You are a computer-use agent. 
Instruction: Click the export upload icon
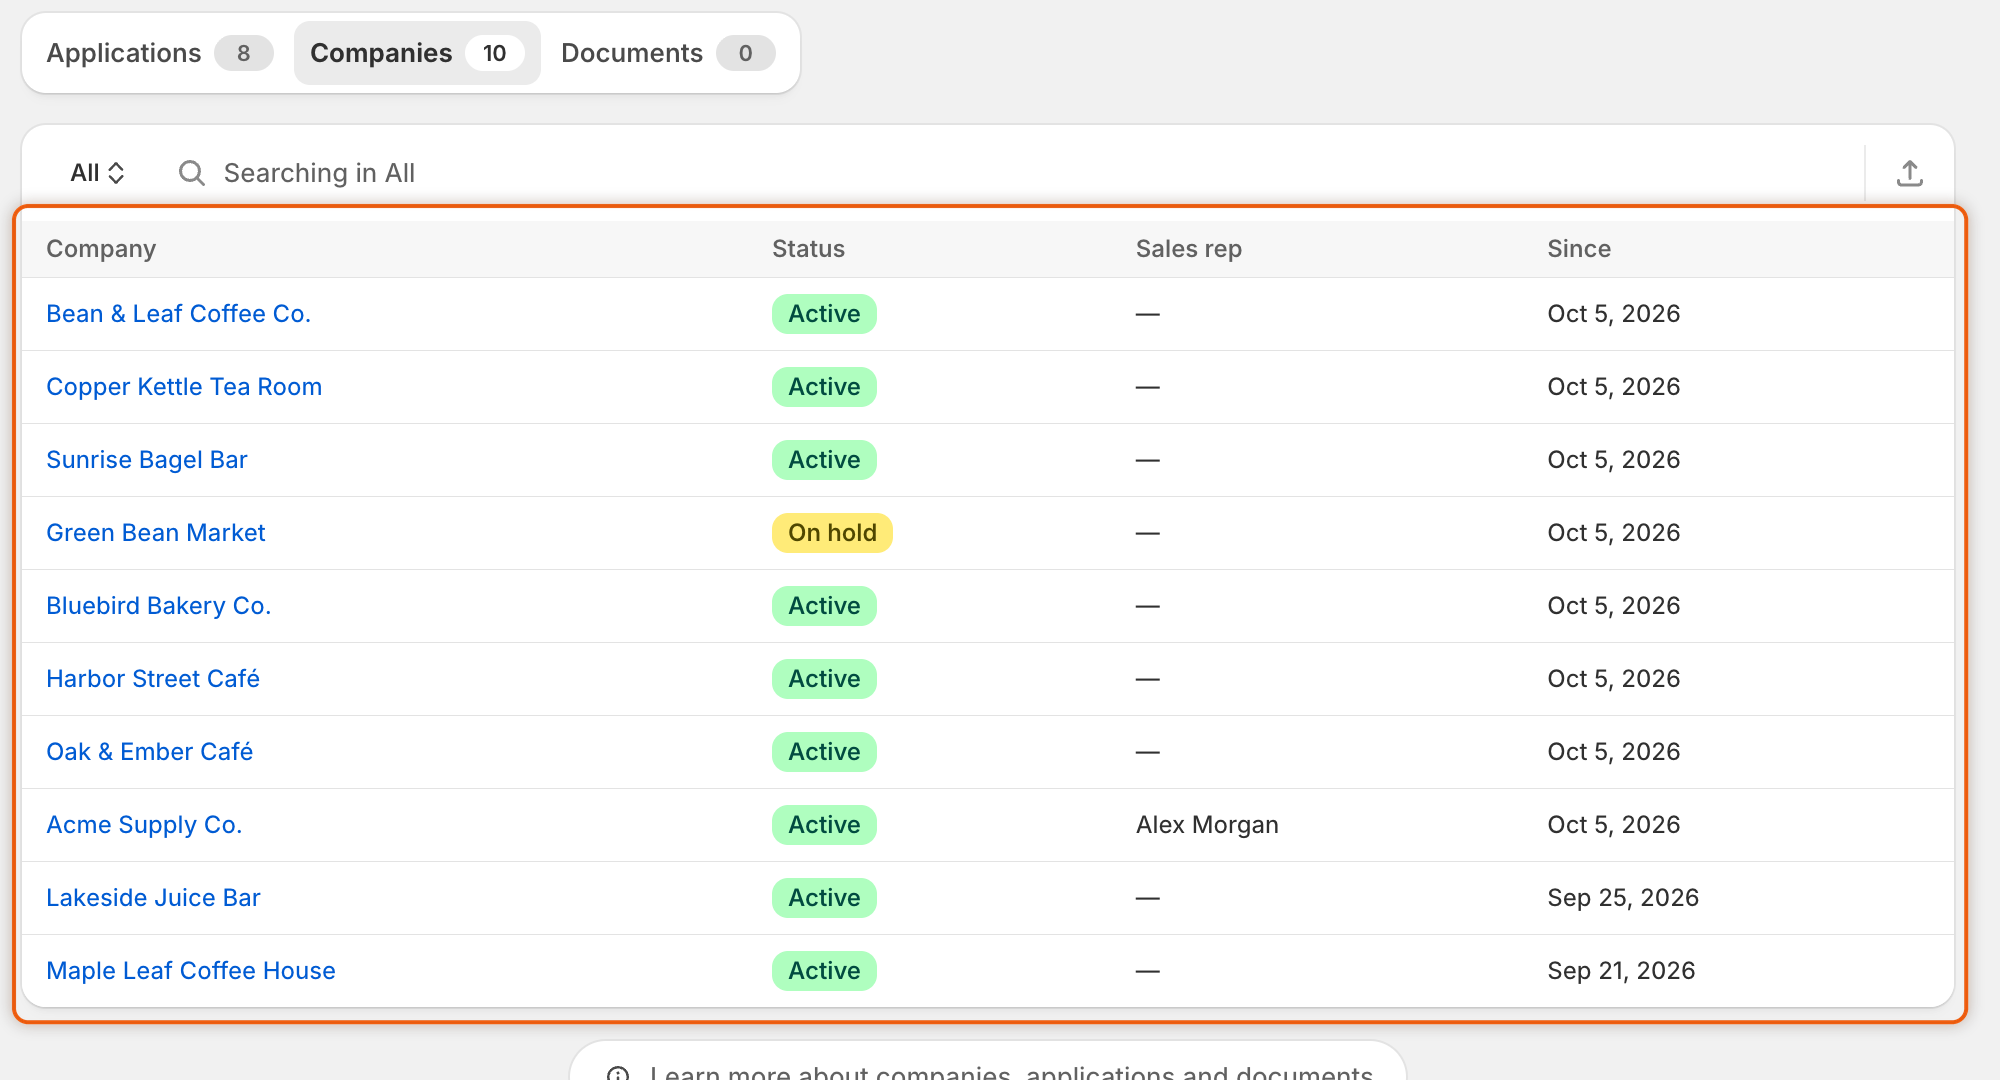pyautogui.click(x=1909, y=173)
